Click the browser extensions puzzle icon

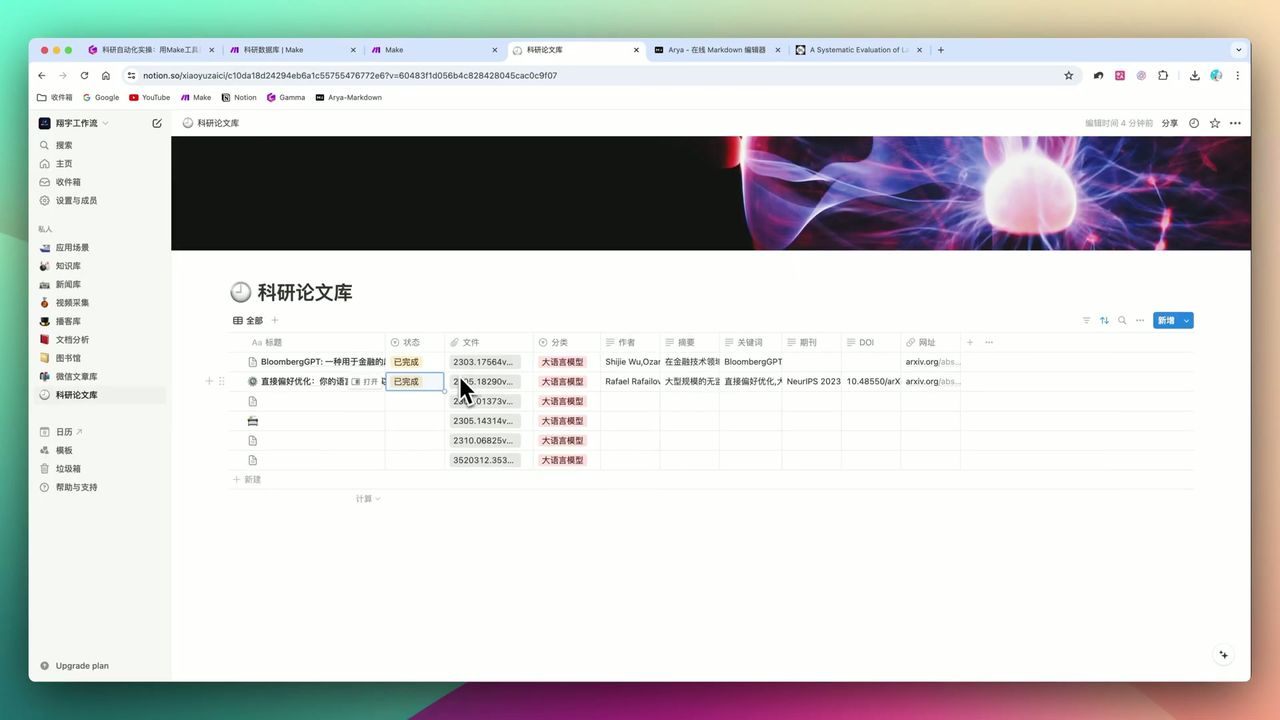coord(1163,75)
